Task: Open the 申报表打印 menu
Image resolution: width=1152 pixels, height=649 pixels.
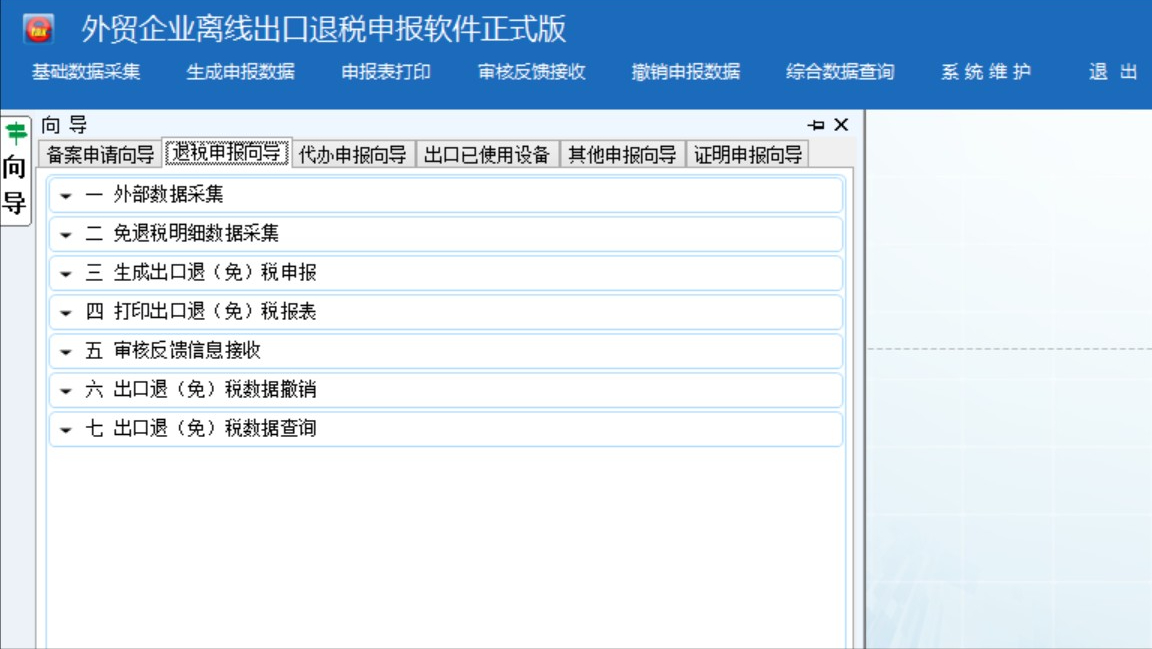Action: coord(386,71)
